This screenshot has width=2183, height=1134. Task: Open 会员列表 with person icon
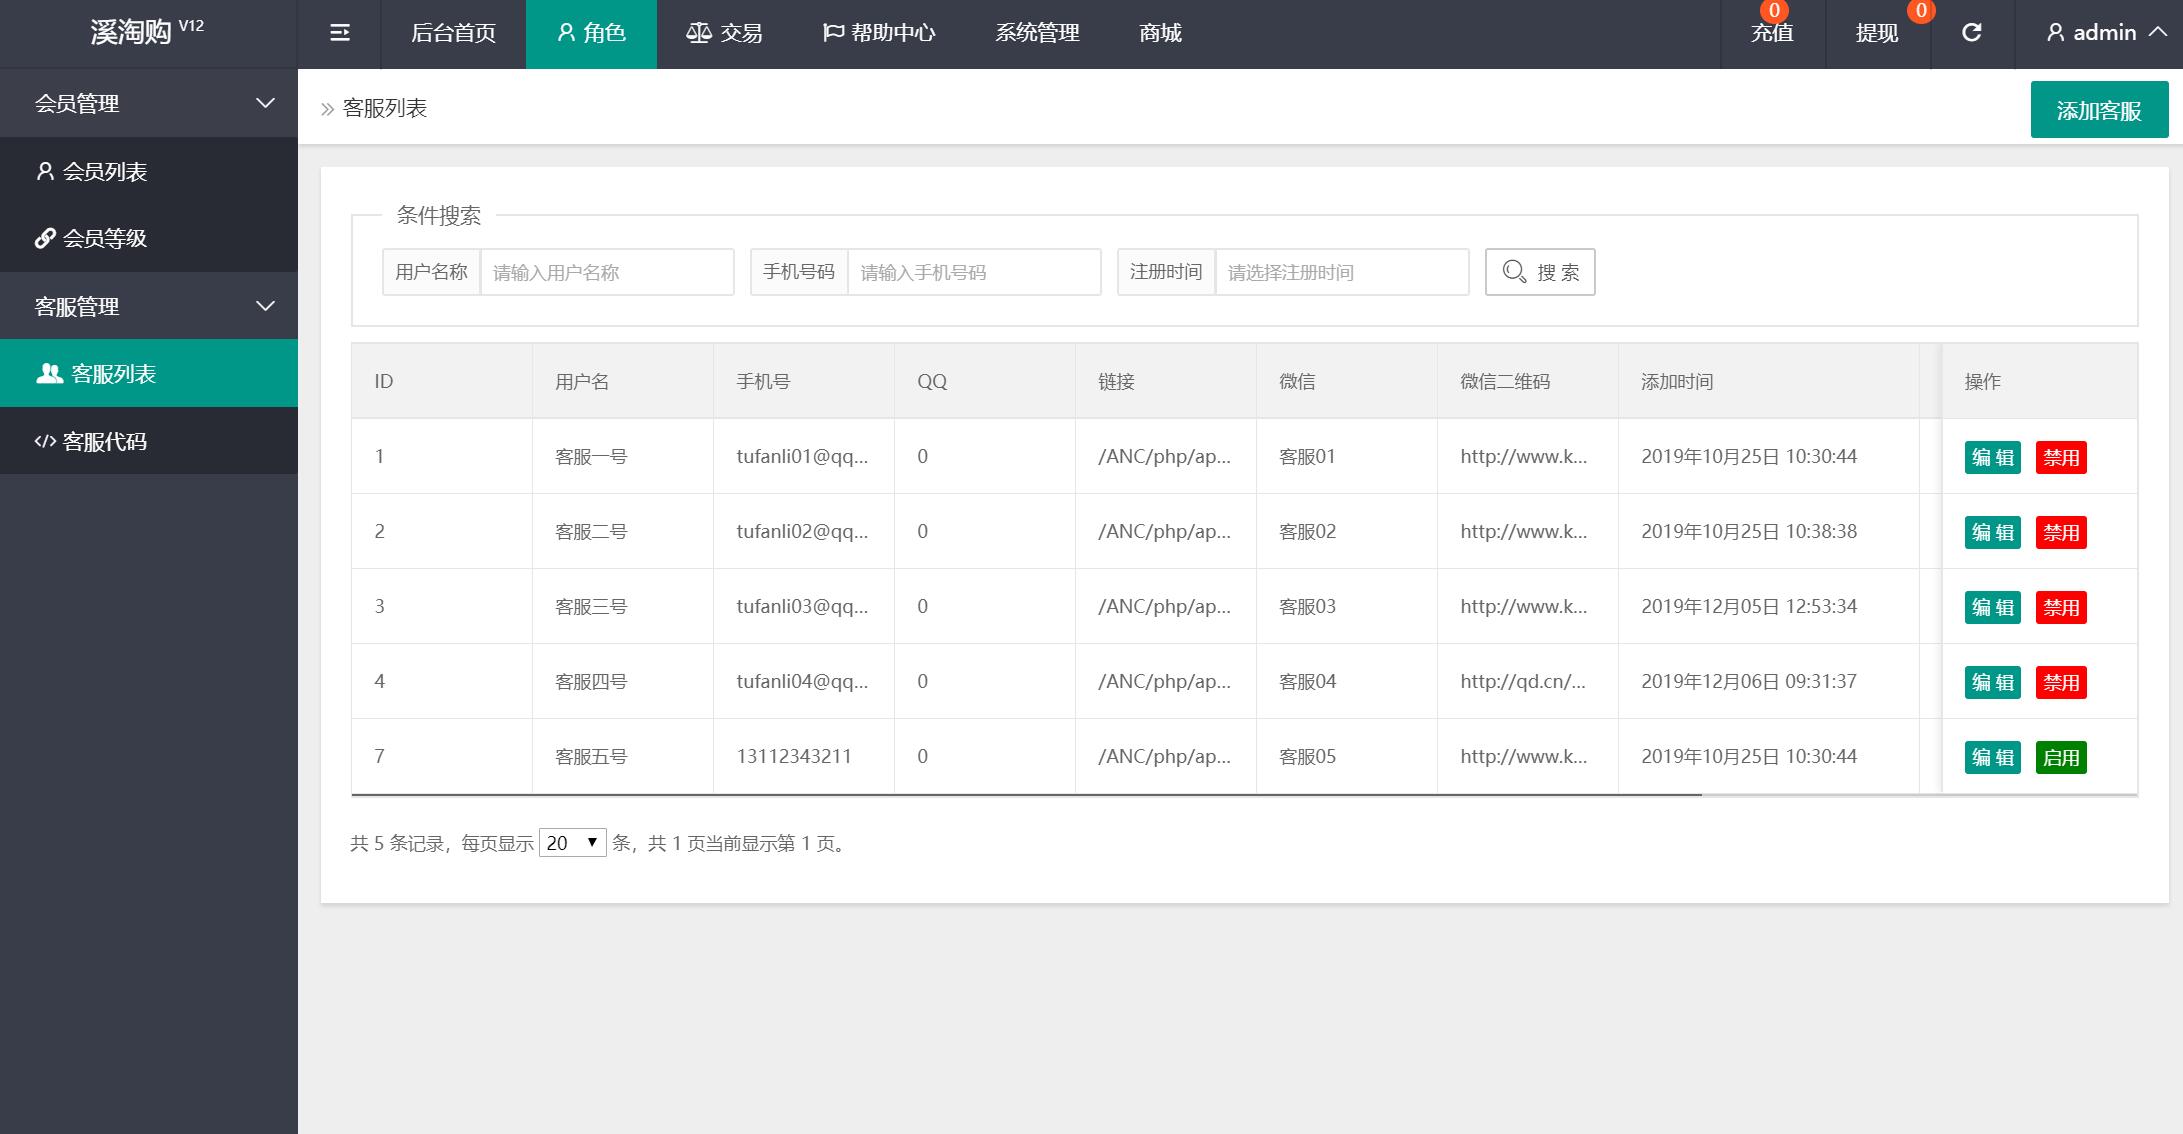pyautogui.click(x=104, y=172)
